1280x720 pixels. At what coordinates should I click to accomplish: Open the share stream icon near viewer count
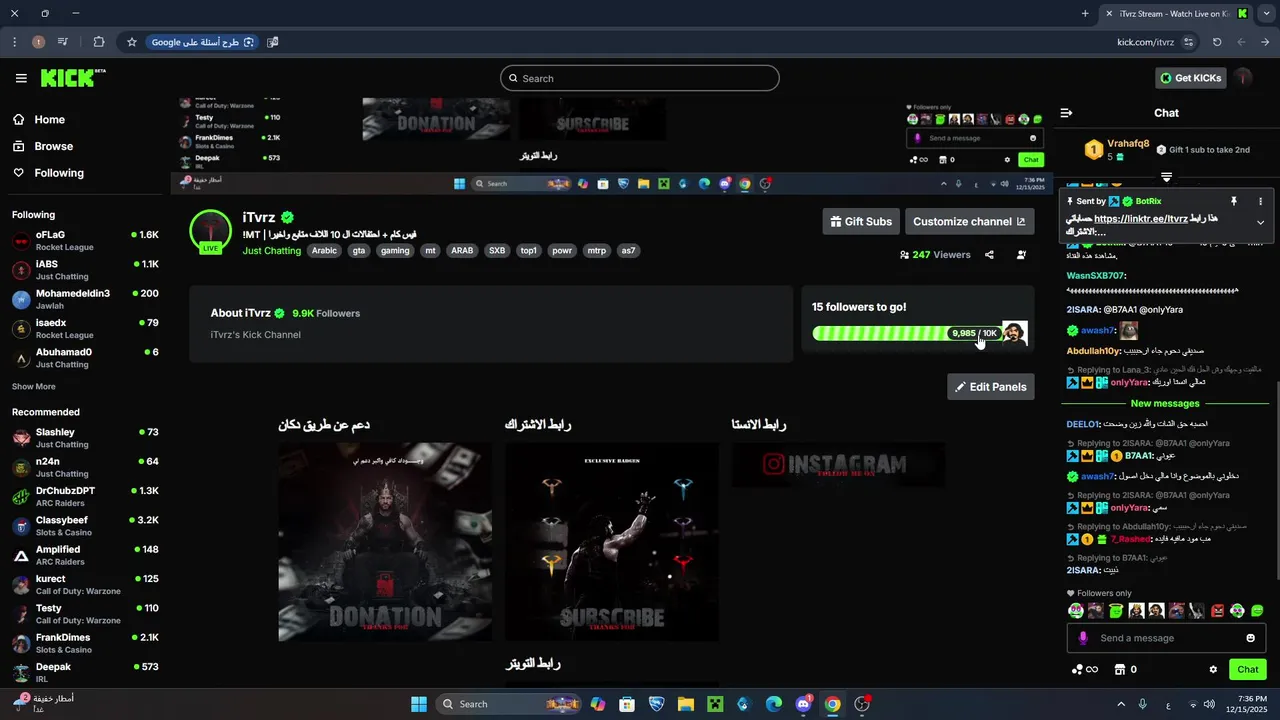pos(989,255)
